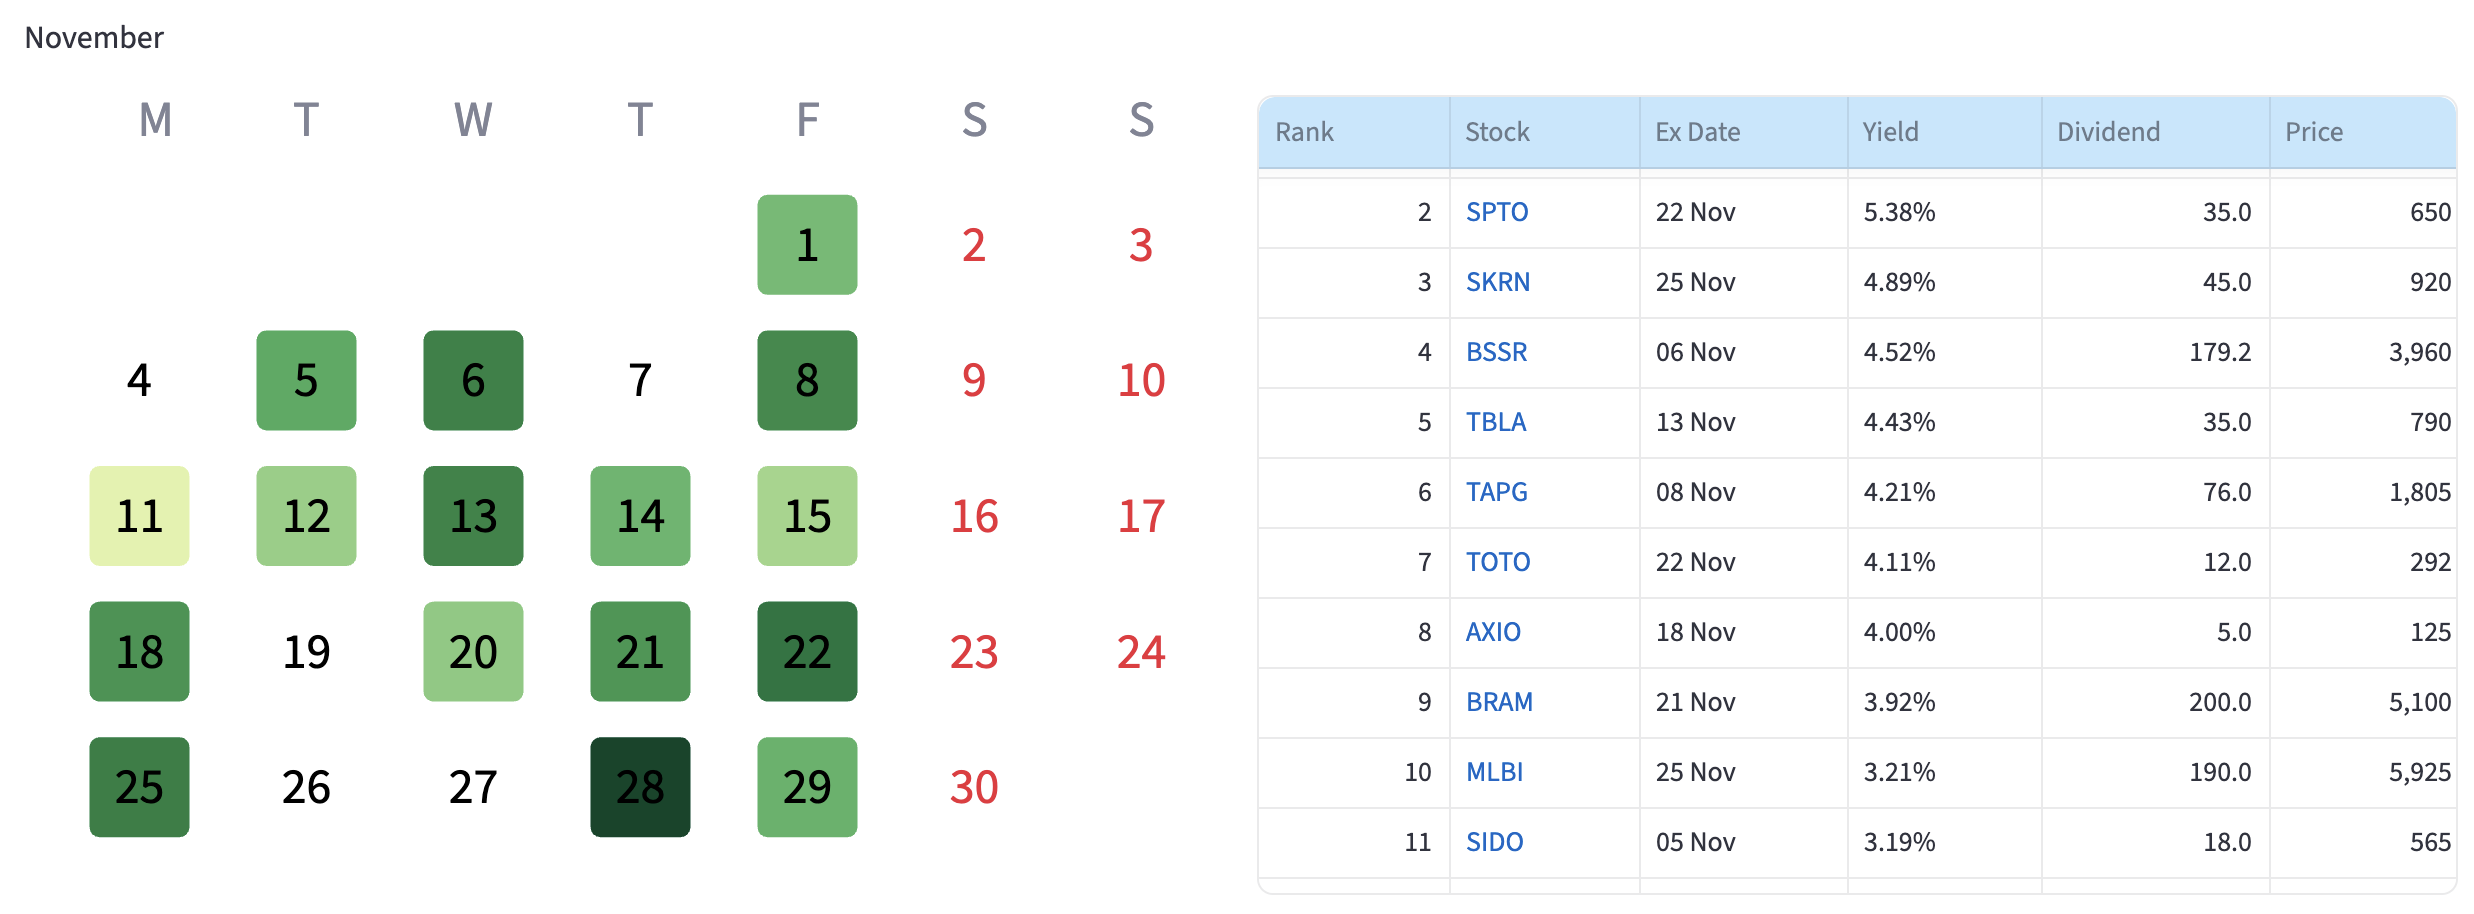
Task: Click the BSSR ticker link
Action: (x=1496, y=352)
